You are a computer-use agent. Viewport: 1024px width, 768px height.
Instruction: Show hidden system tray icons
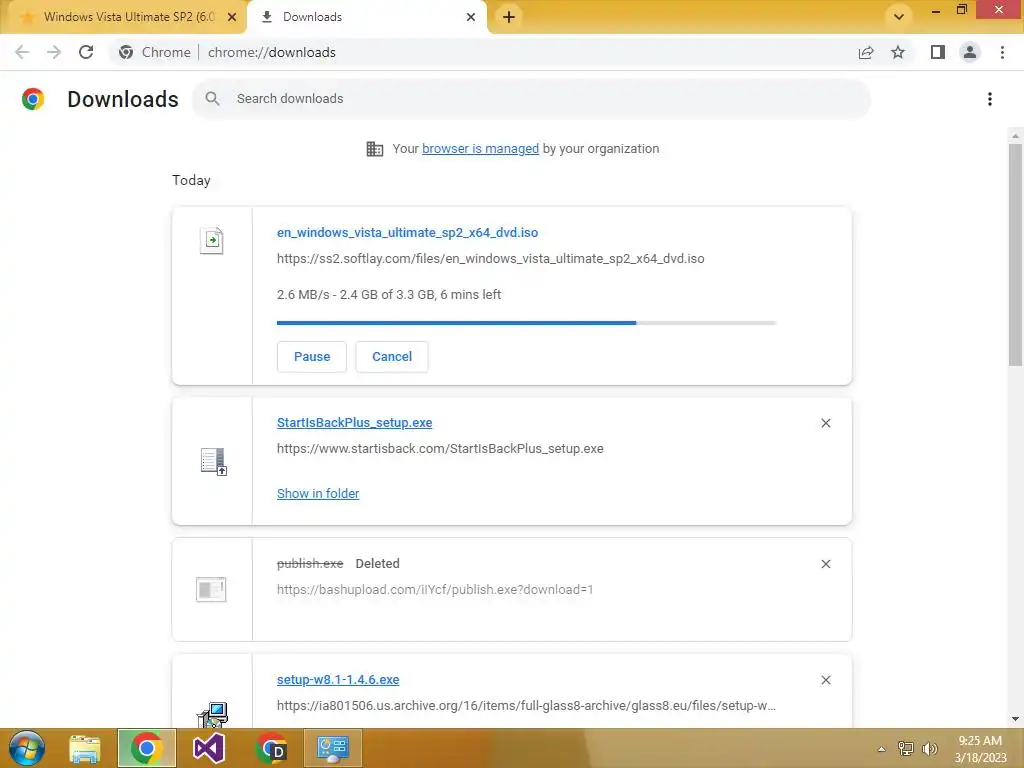click(882, 749)
